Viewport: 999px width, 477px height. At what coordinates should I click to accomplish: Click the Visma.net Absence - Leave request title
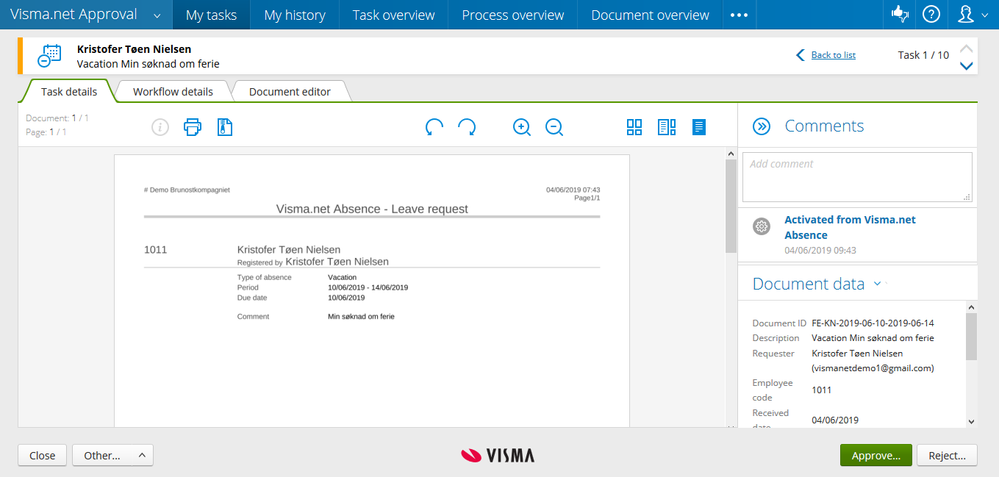[x=372, y=209]
